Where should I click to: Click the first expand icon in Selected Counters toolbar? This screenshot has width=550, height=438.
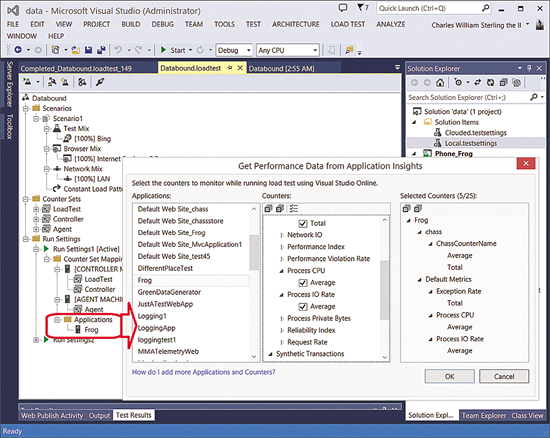pyautogui.click(x=407, y=209)
